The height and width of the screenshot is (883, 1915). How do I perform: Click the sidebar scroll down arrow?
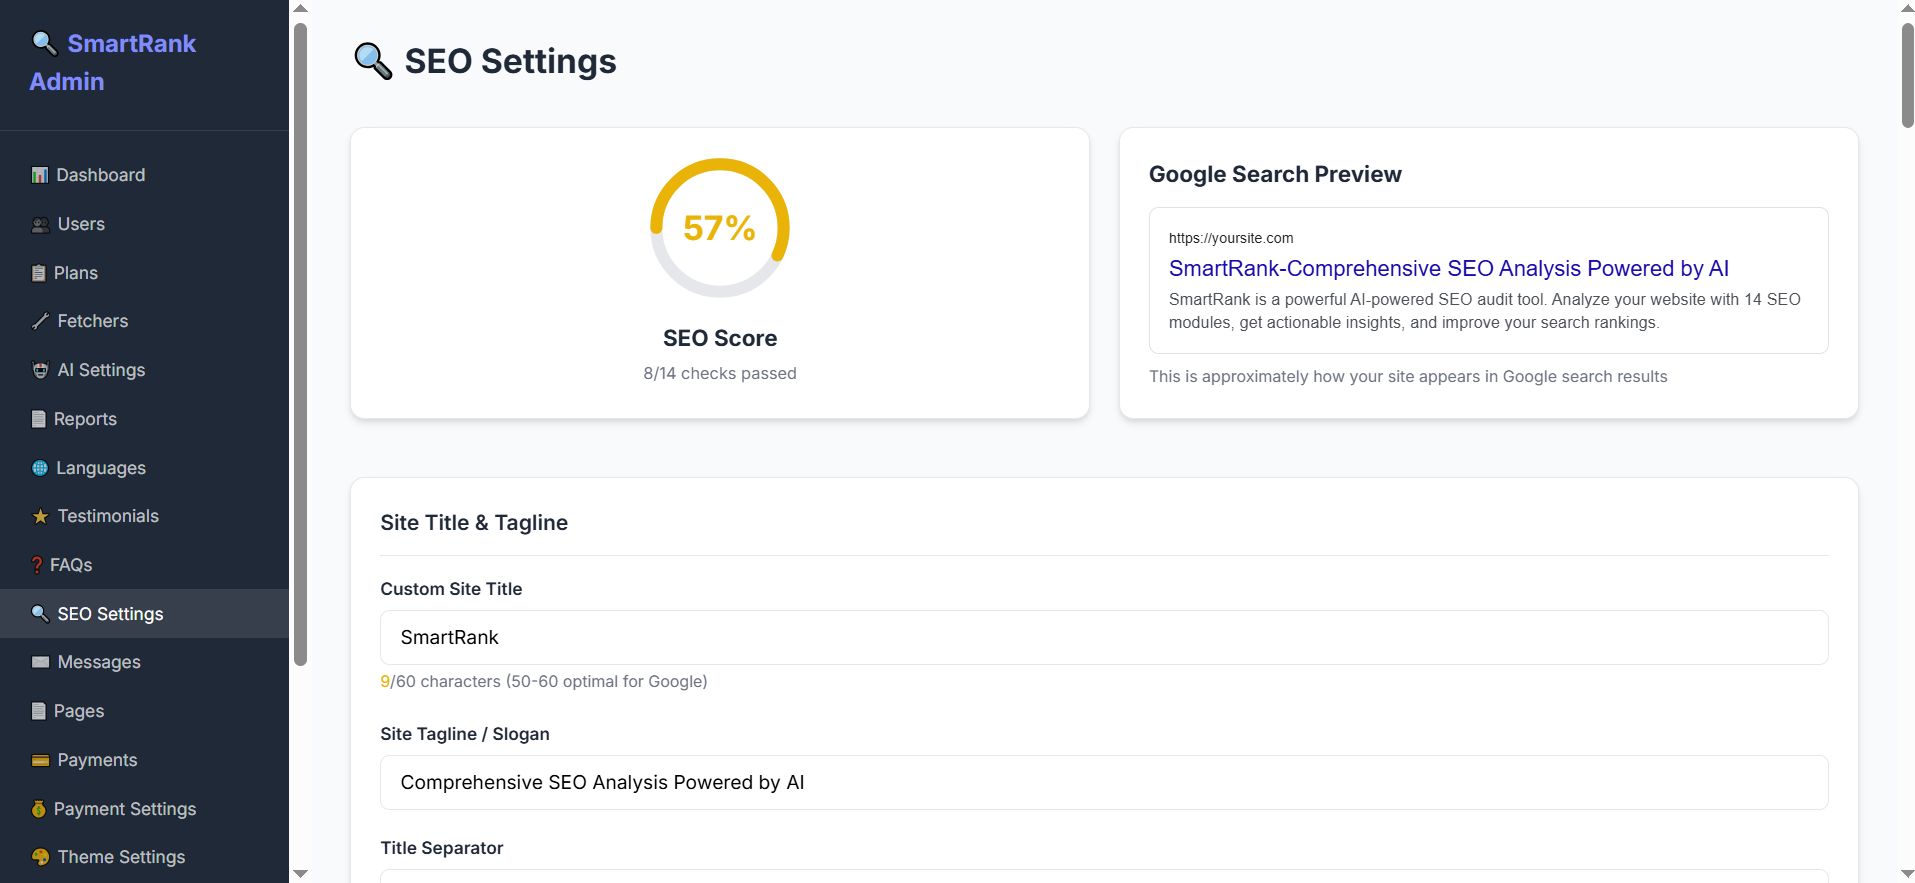coord(300,874)
